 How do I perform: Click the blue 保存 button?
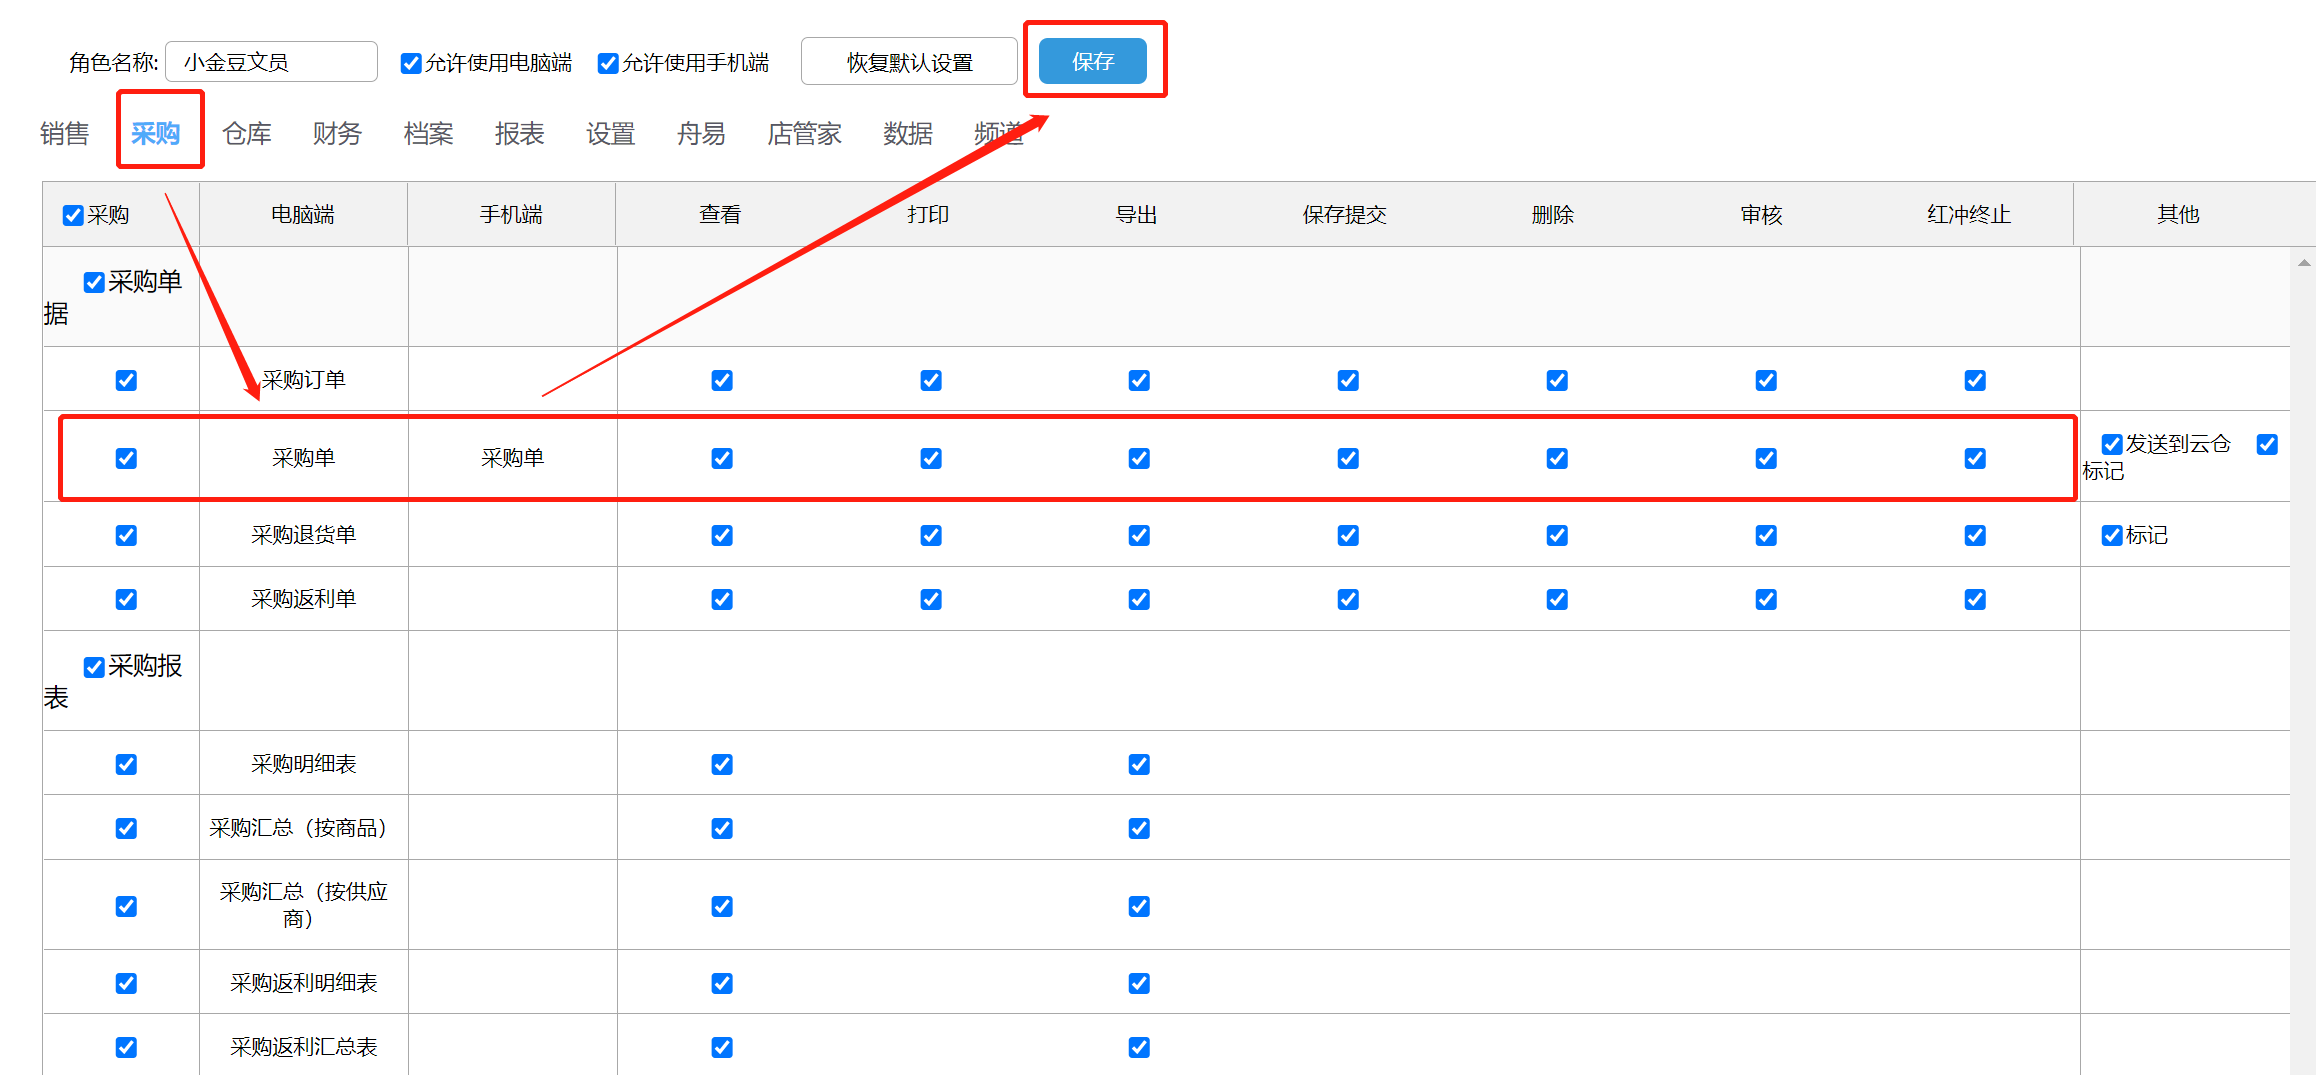[1092, 62]
